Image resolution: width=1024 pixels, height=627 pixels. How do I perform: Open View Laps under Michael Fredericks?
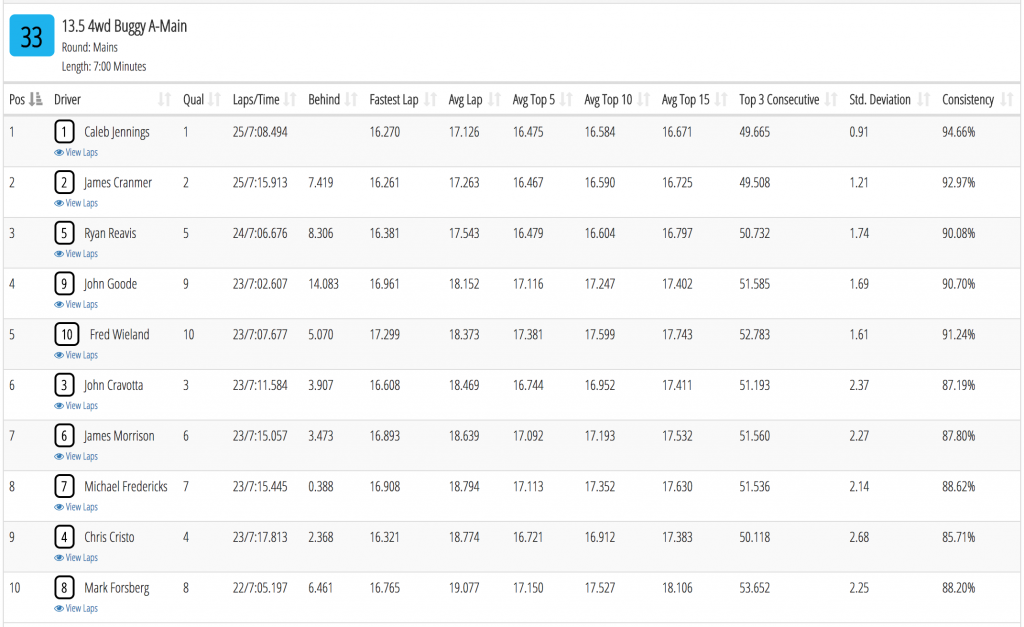76,507
